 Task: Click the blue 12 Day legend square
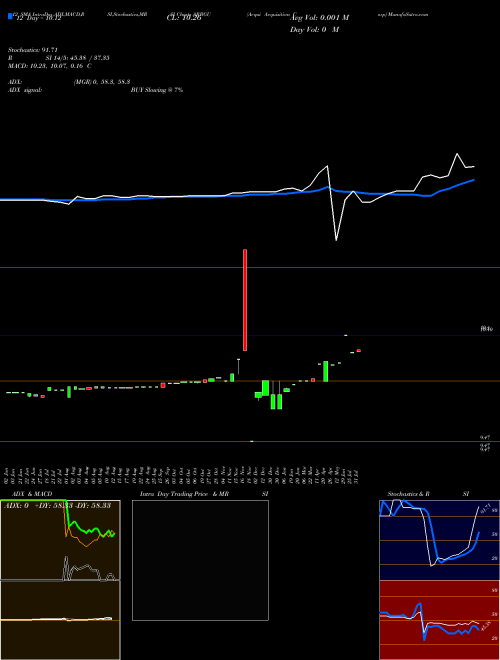[10, 16]
